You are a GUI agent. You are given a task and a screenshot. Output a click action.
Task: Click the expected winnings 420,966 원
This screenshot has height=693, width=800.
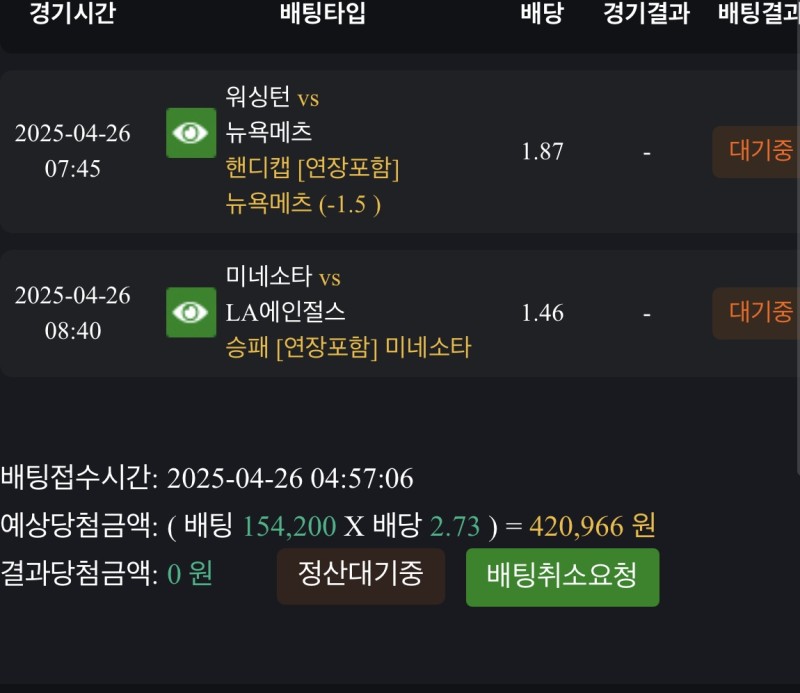pos(592,526)
